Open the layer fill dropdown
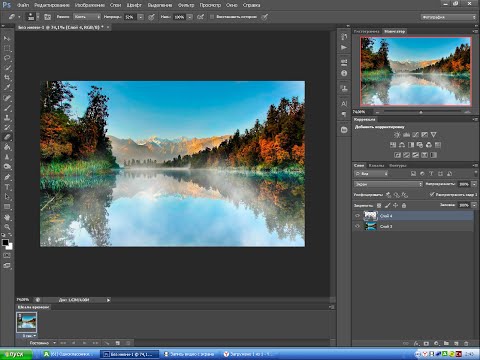 [x=474, y=205]
